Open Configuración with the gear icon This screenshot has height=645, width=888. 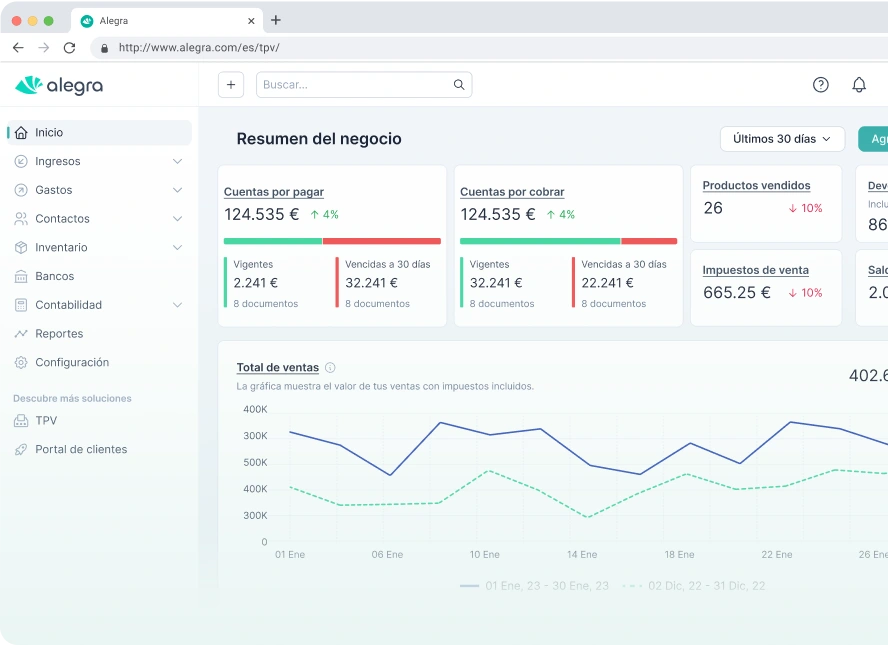click(x=22, y=362)
